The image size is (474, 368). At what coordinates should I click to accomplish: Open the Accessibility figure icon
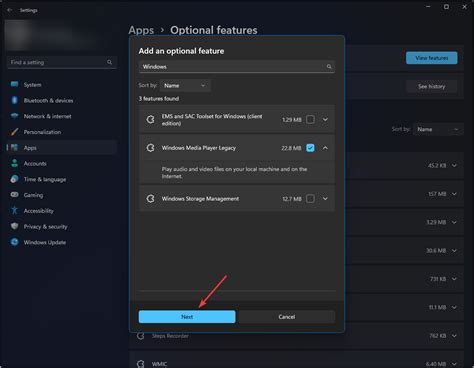tap(14, 210)
